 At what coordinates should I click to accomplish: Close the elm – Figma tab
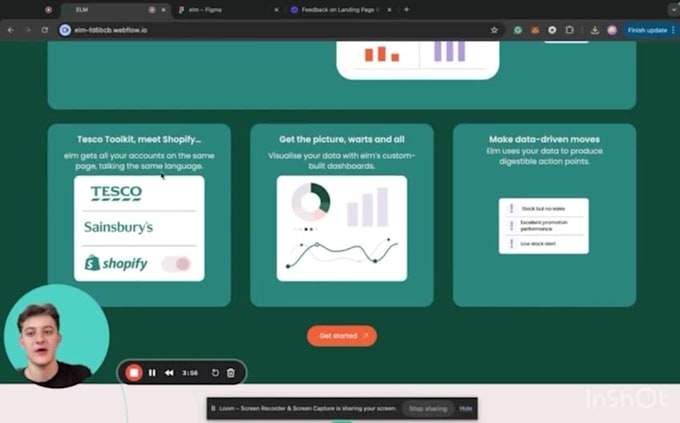tap(276, 10)
